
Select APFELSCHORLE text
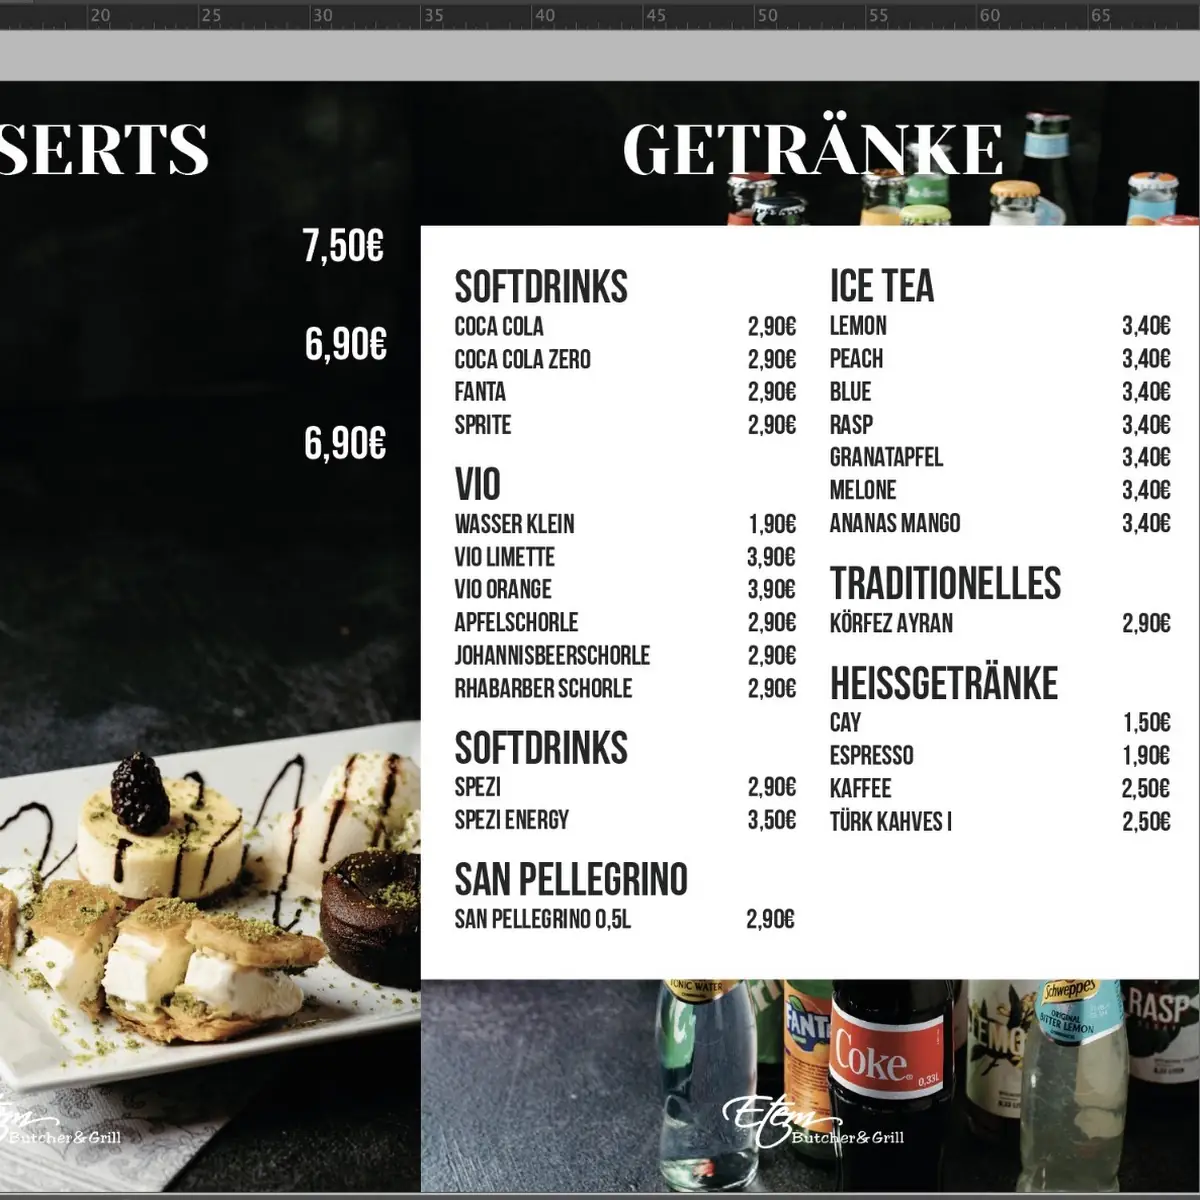point(516,622)
